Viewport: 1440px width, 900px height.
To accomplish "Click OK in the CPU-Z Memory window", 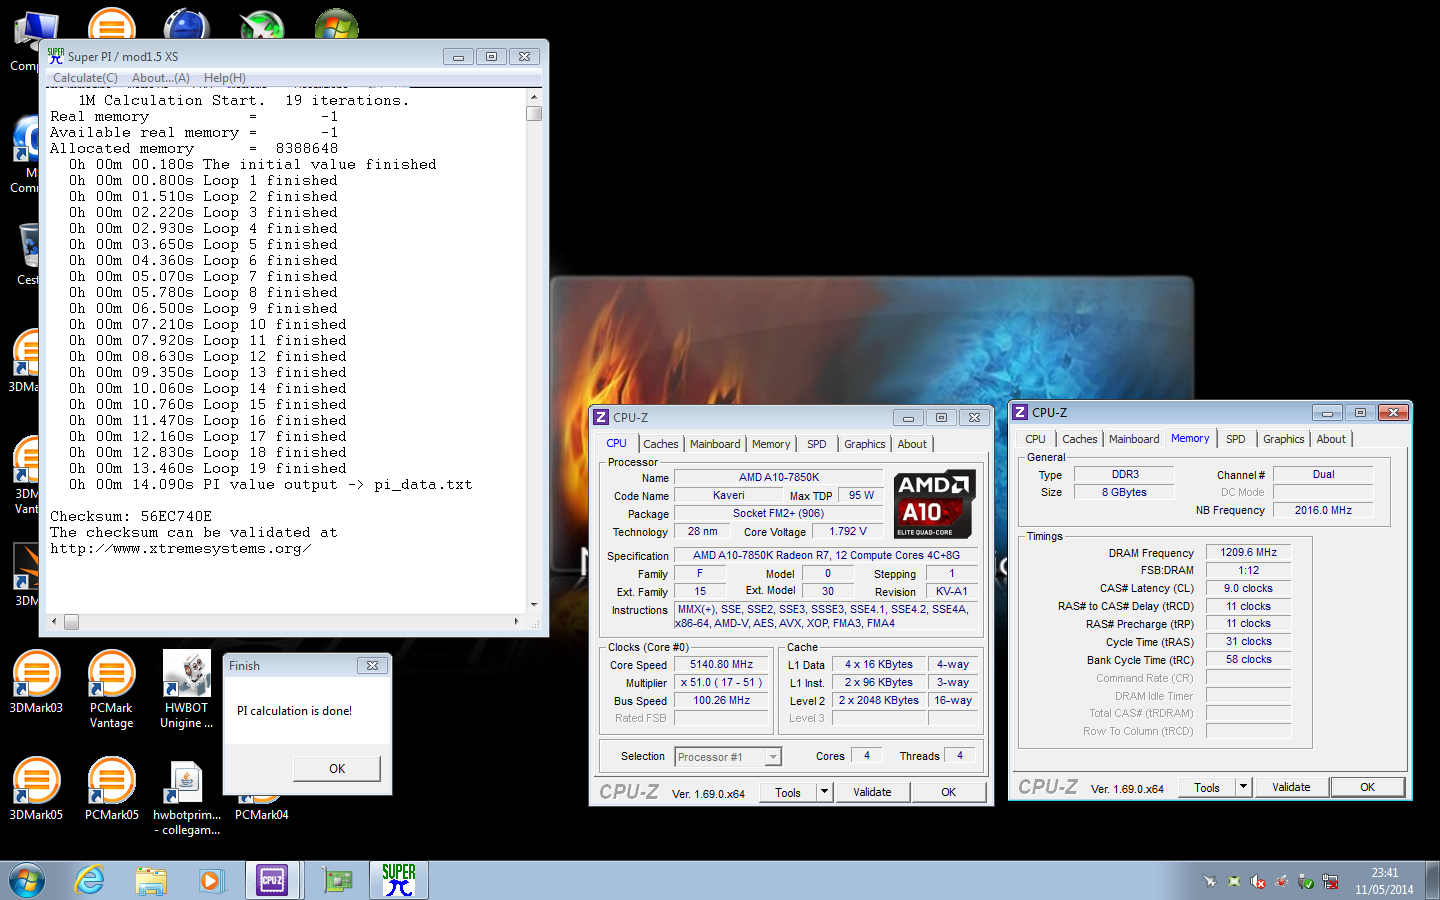I will 1368,787.
